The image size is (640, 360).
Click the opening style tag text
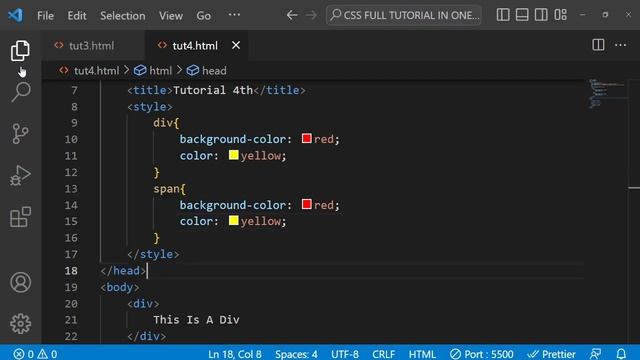pyautogui.click(x=150, y=107)
